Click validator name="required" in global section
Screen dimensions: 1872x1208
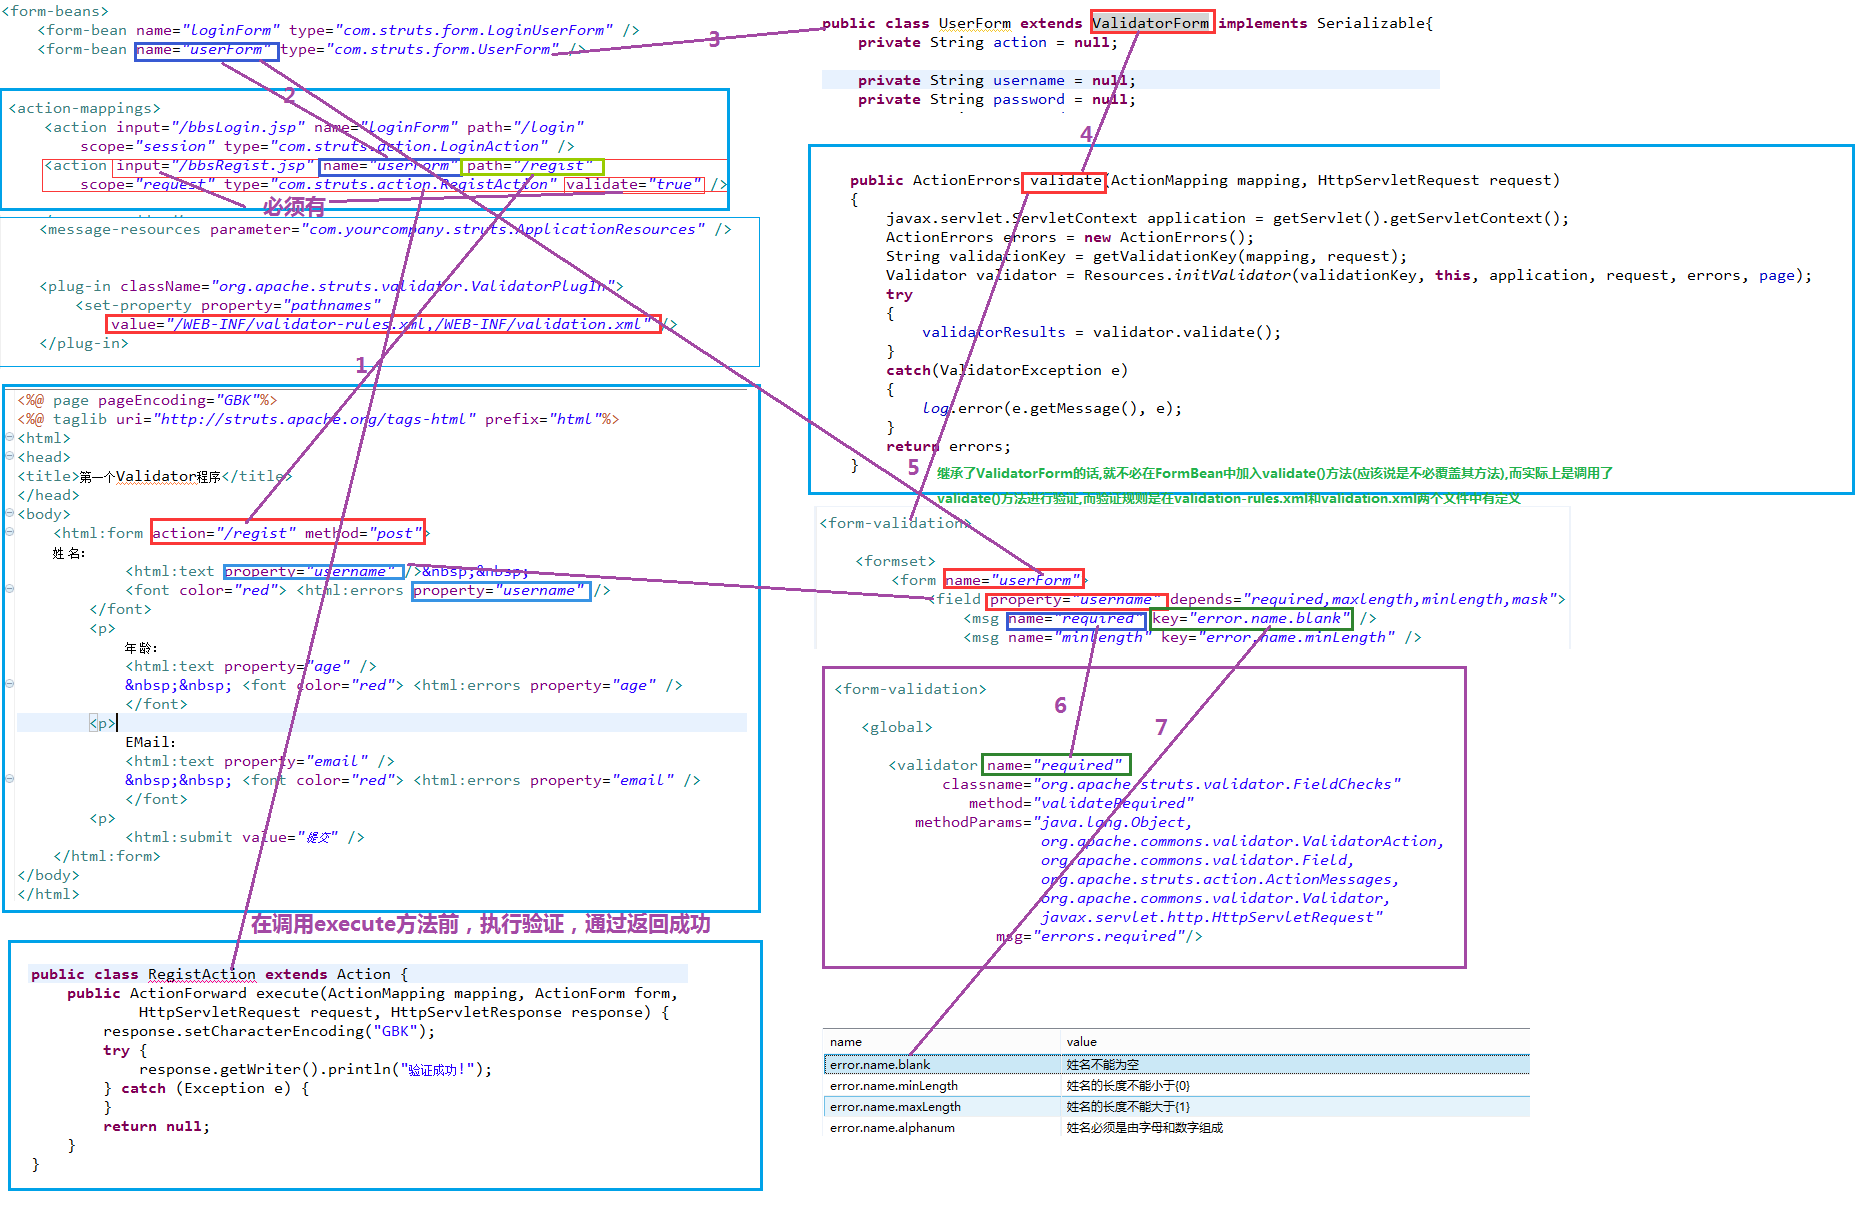[x=1056, y=765]
